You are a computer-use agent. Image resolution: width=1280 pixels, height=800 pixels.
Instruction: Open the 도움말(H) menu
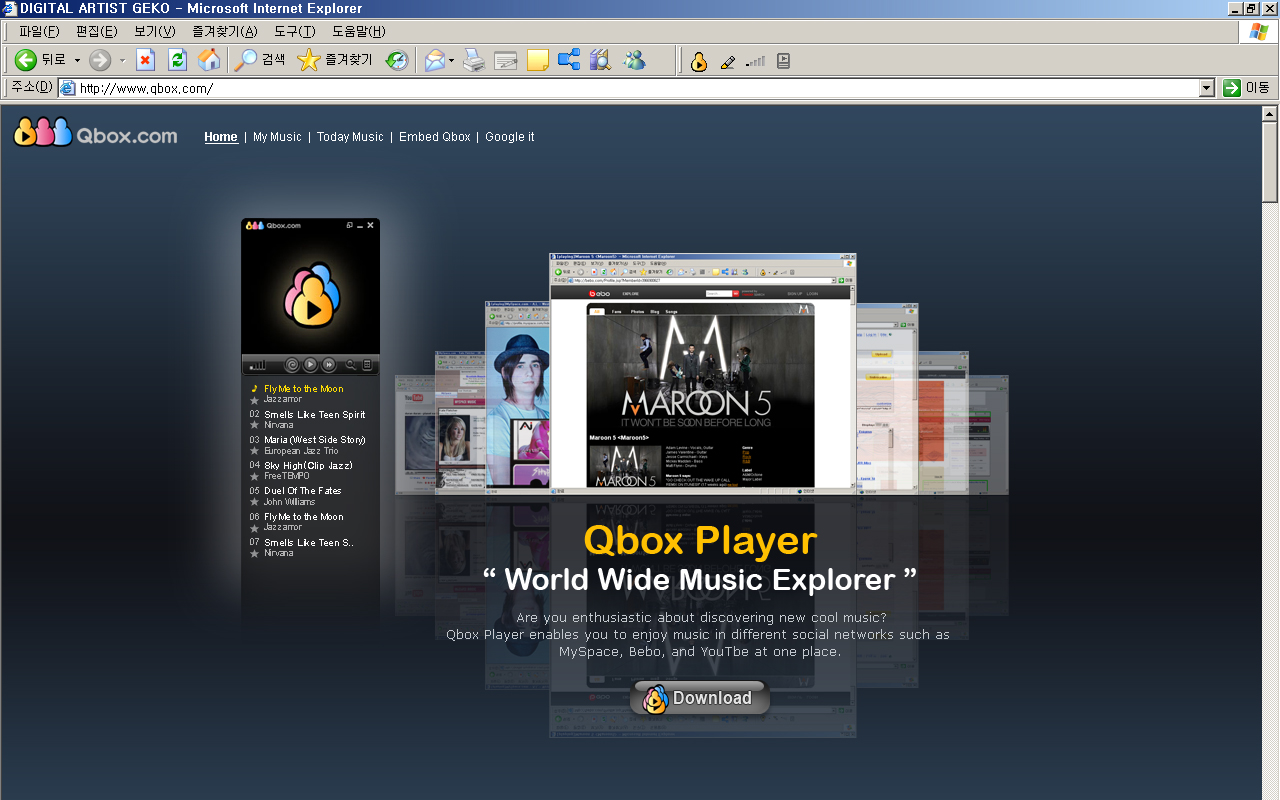(x=359, y=31)
